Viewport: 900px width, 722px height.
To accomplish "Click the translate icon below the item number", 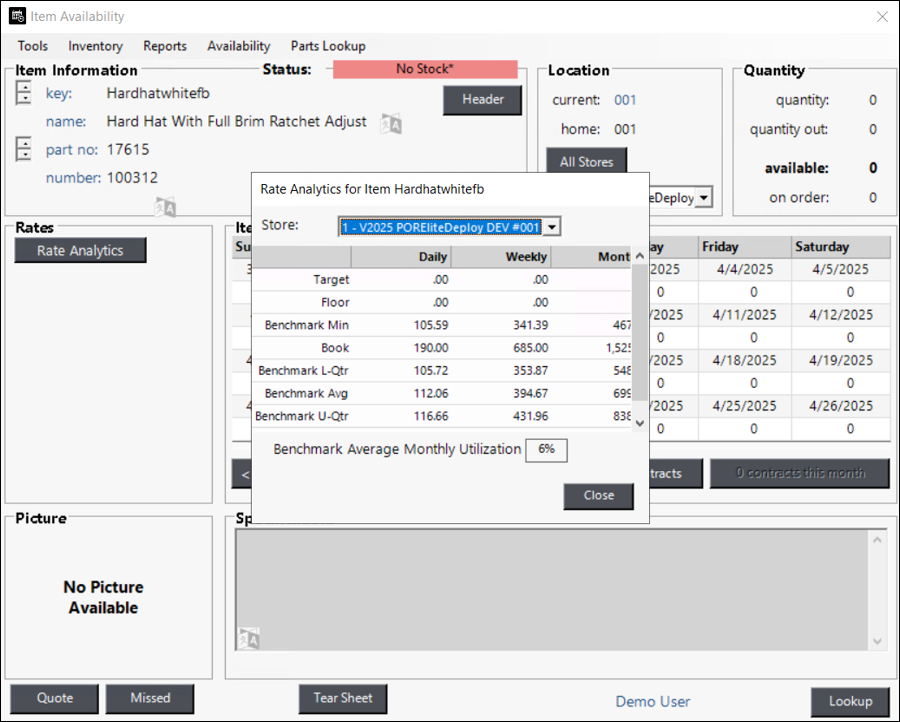I will pyautogui.click(x=165, y=207).
